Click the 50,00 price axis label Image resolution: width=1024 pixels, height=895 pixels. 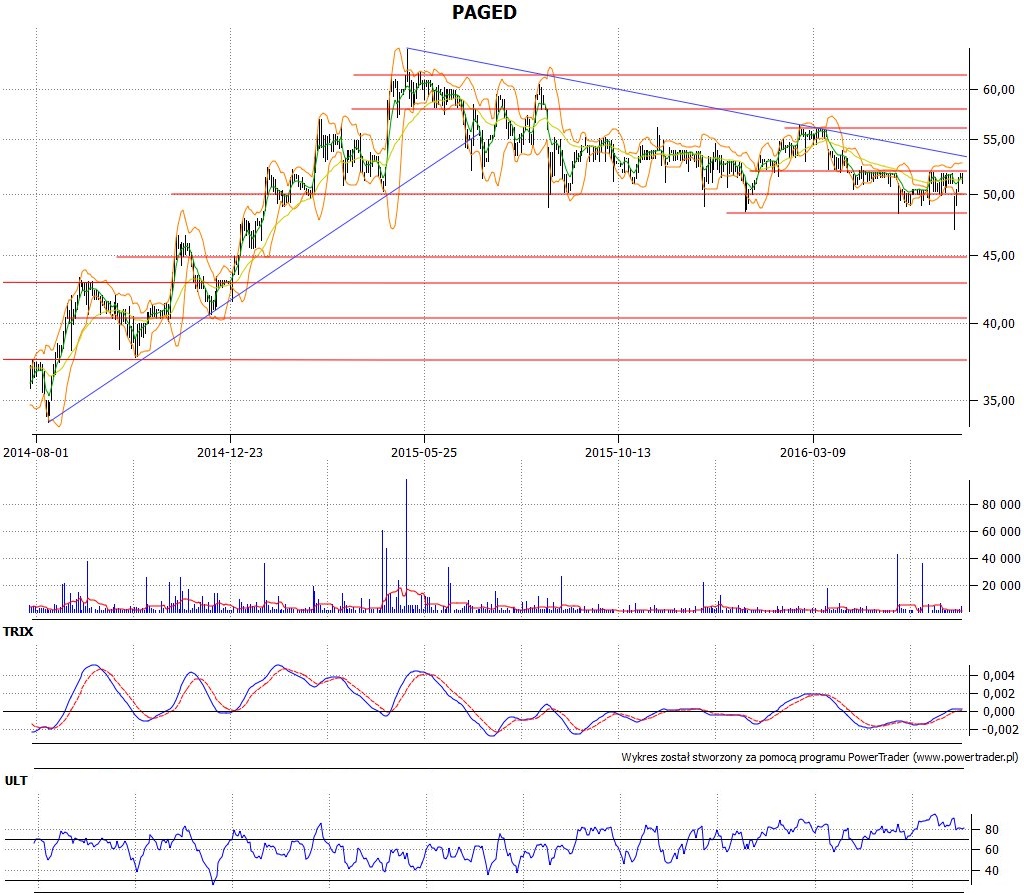point(999,195)
